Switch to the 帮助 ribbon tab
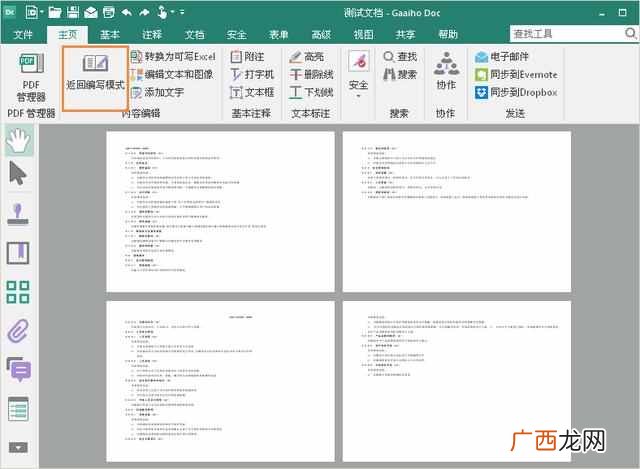The width and height of the screenshot is (640, 469). [x=448, y=35]
